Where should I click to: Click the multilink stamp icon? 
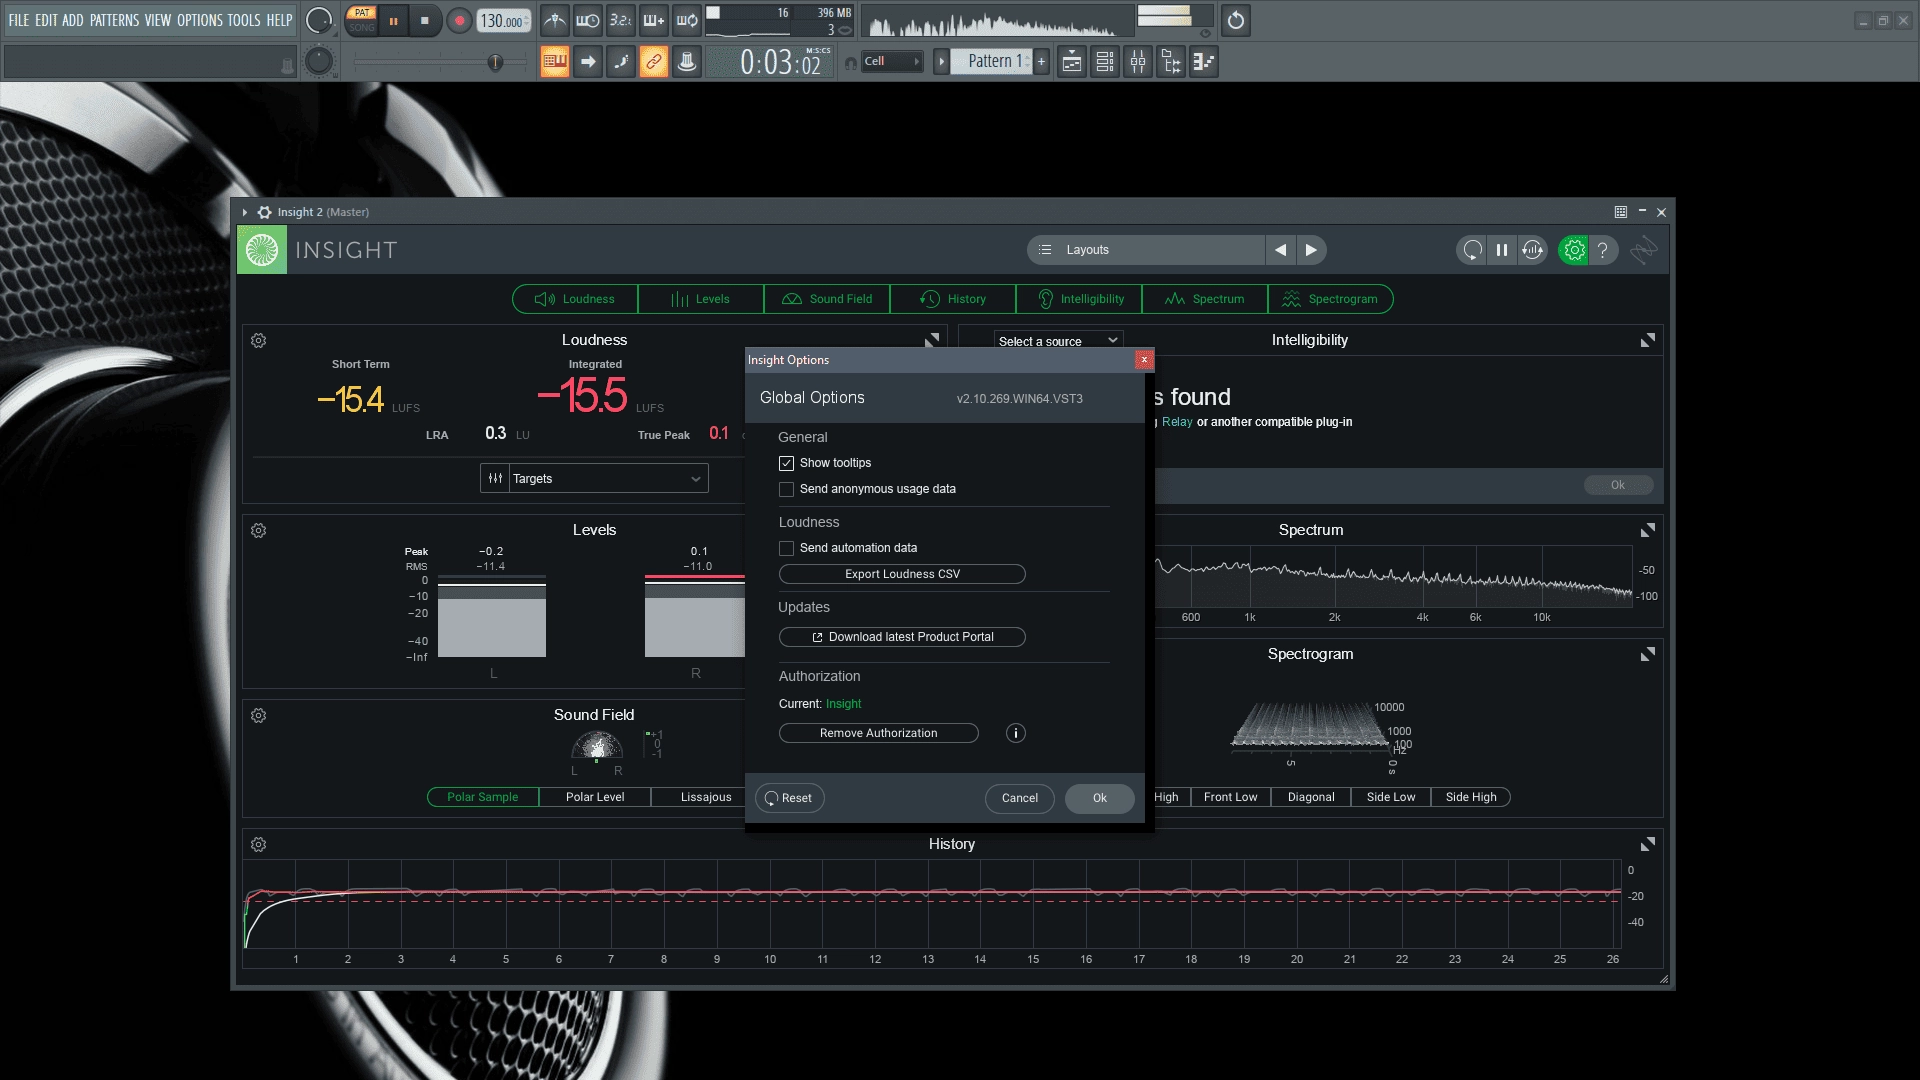tap(687, 62)
